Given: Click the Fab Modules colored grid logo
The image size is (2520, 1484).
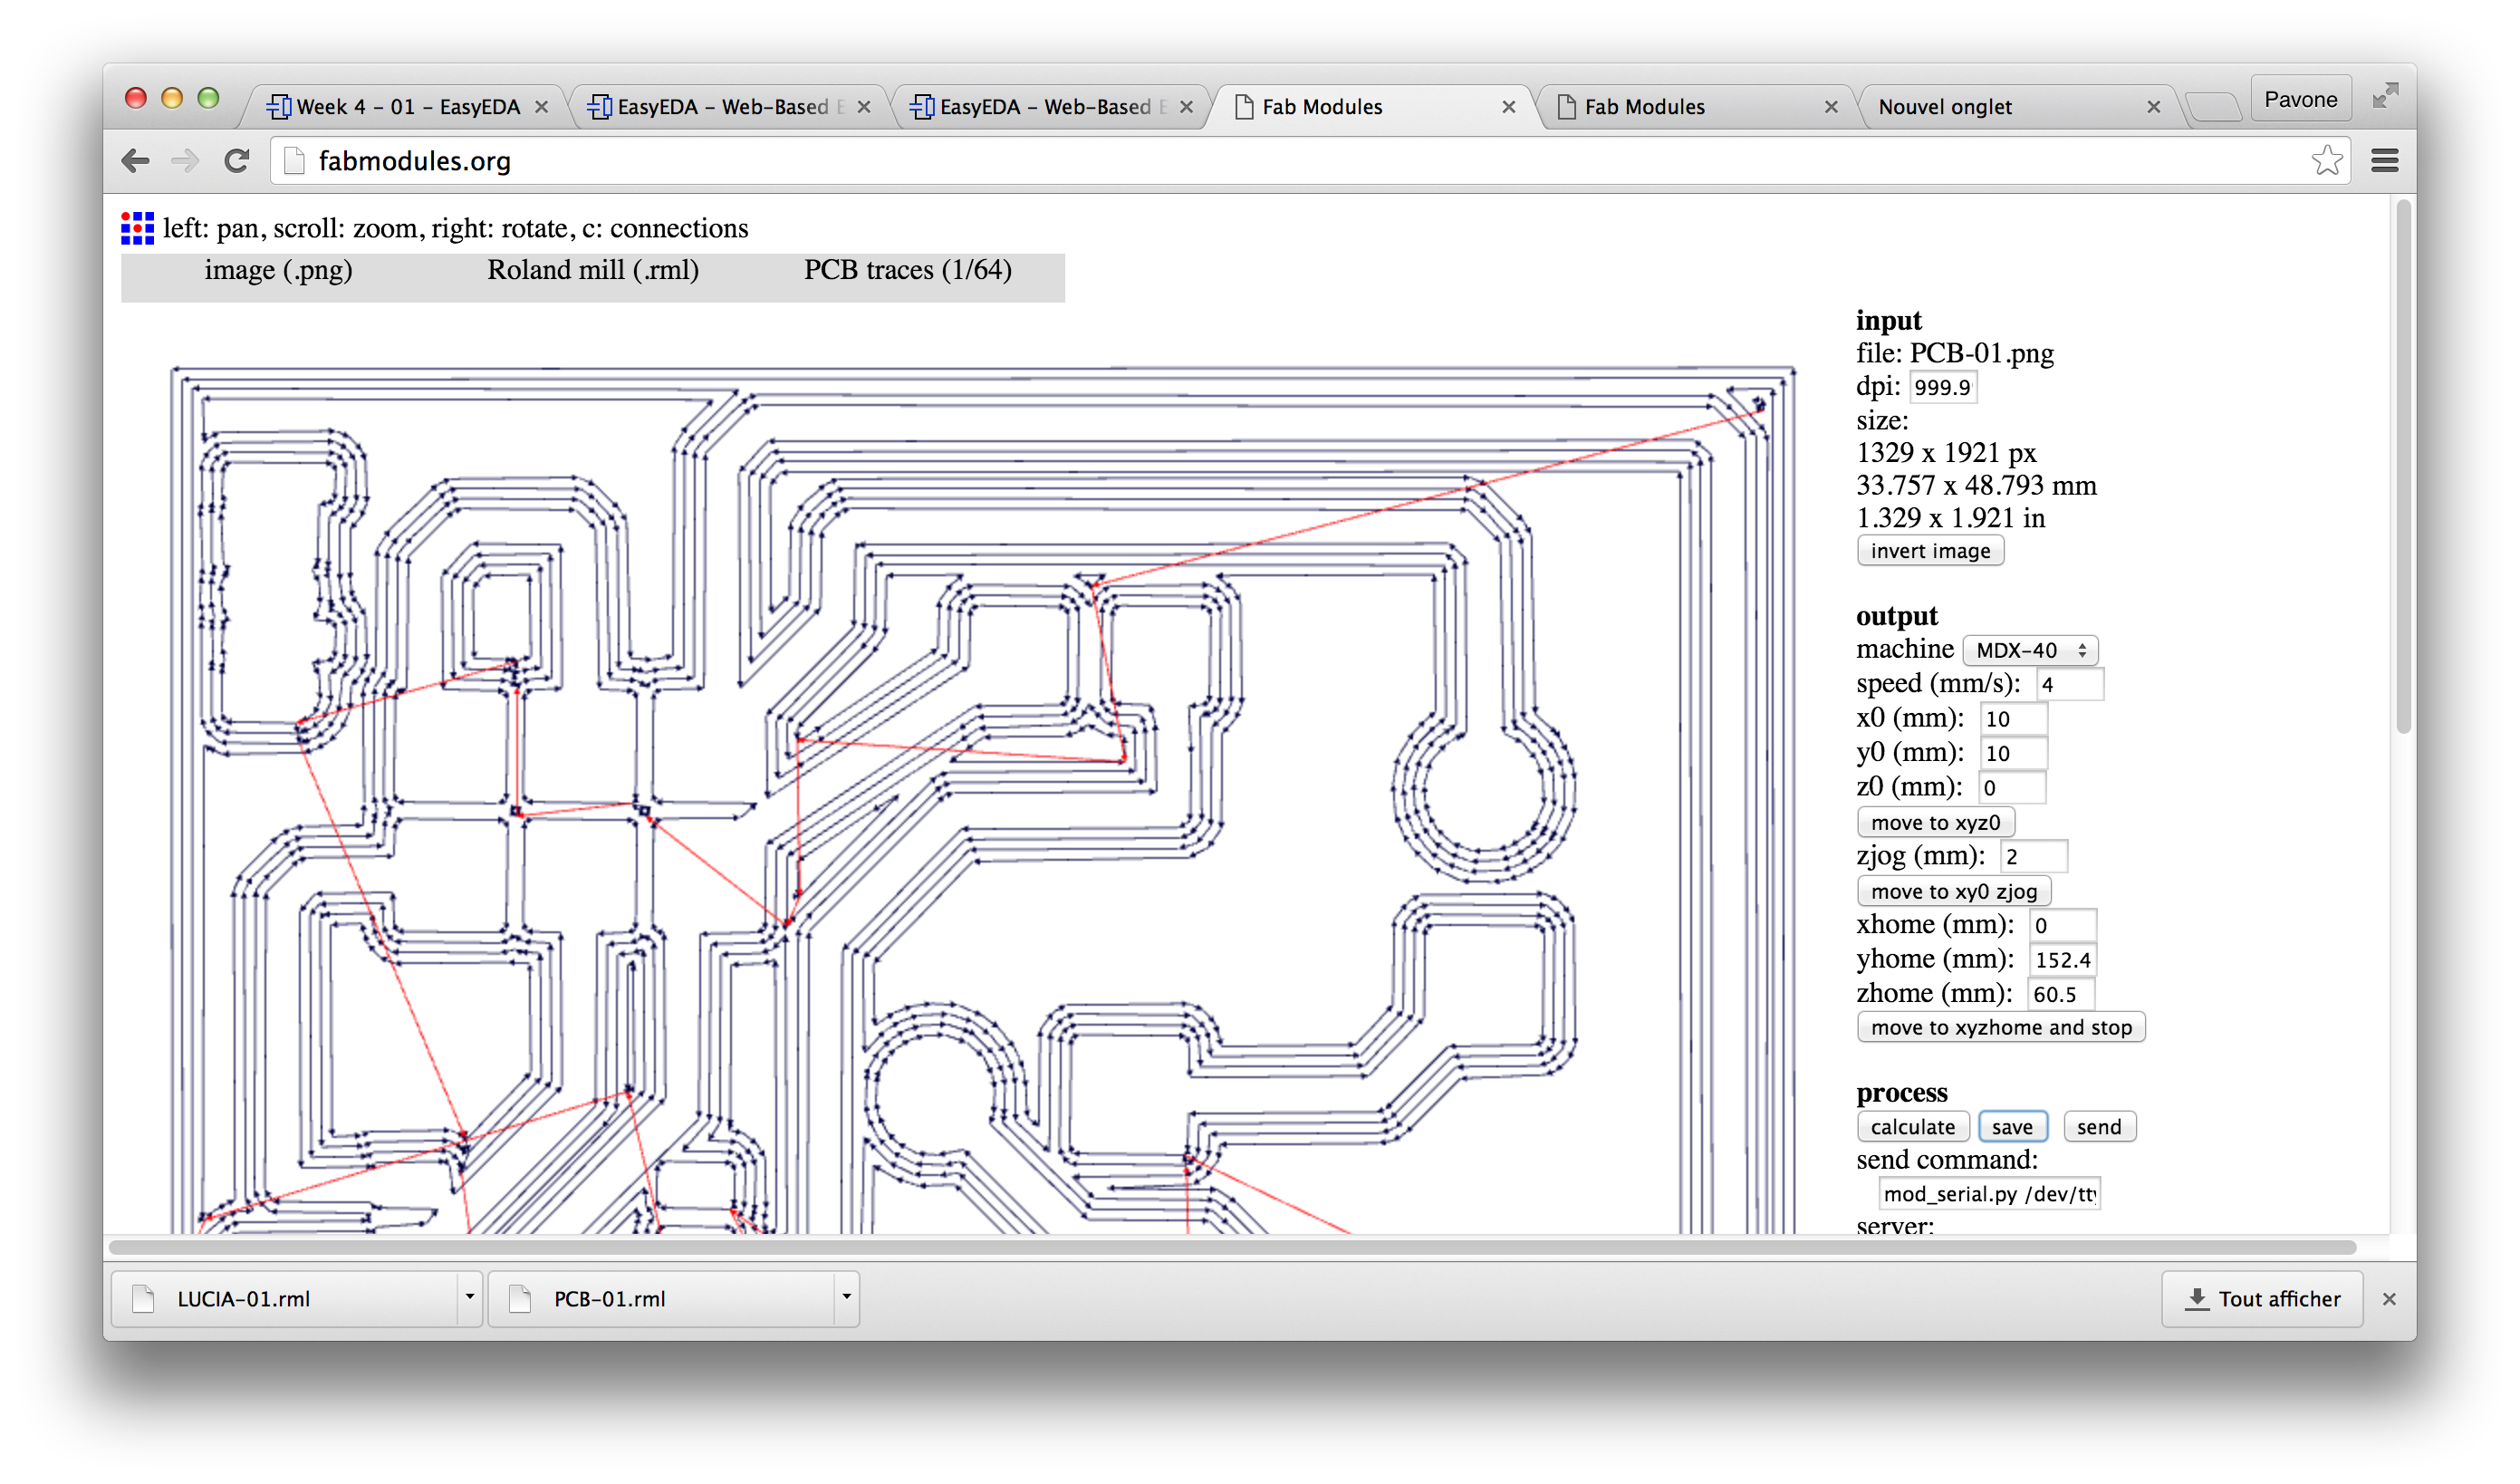Looking at the screenshot, I should pyautogui.click(x=137, y=228).
